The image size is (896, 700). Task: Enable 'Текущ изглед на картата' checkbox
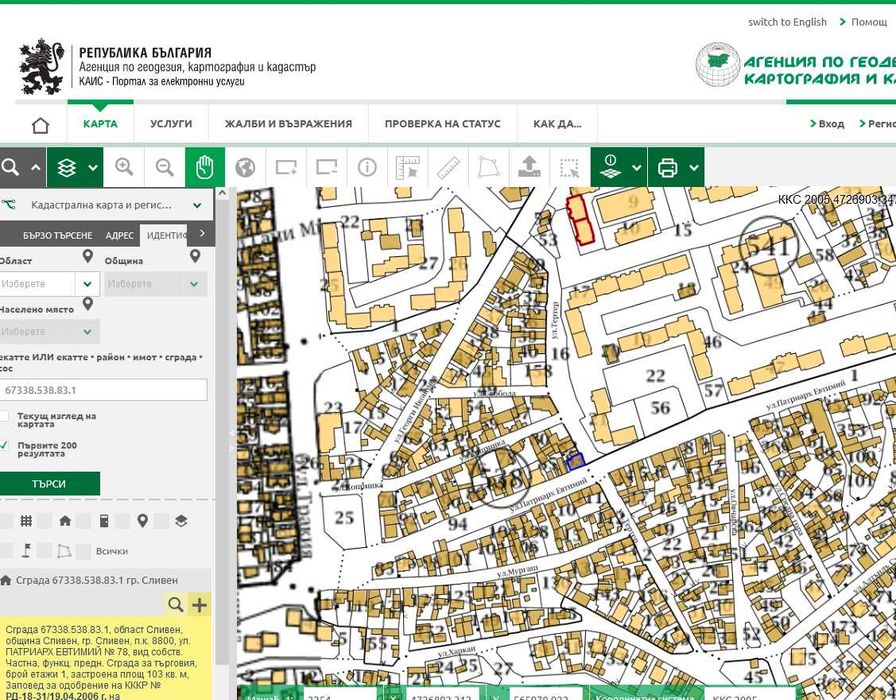[x=5, y=416]
